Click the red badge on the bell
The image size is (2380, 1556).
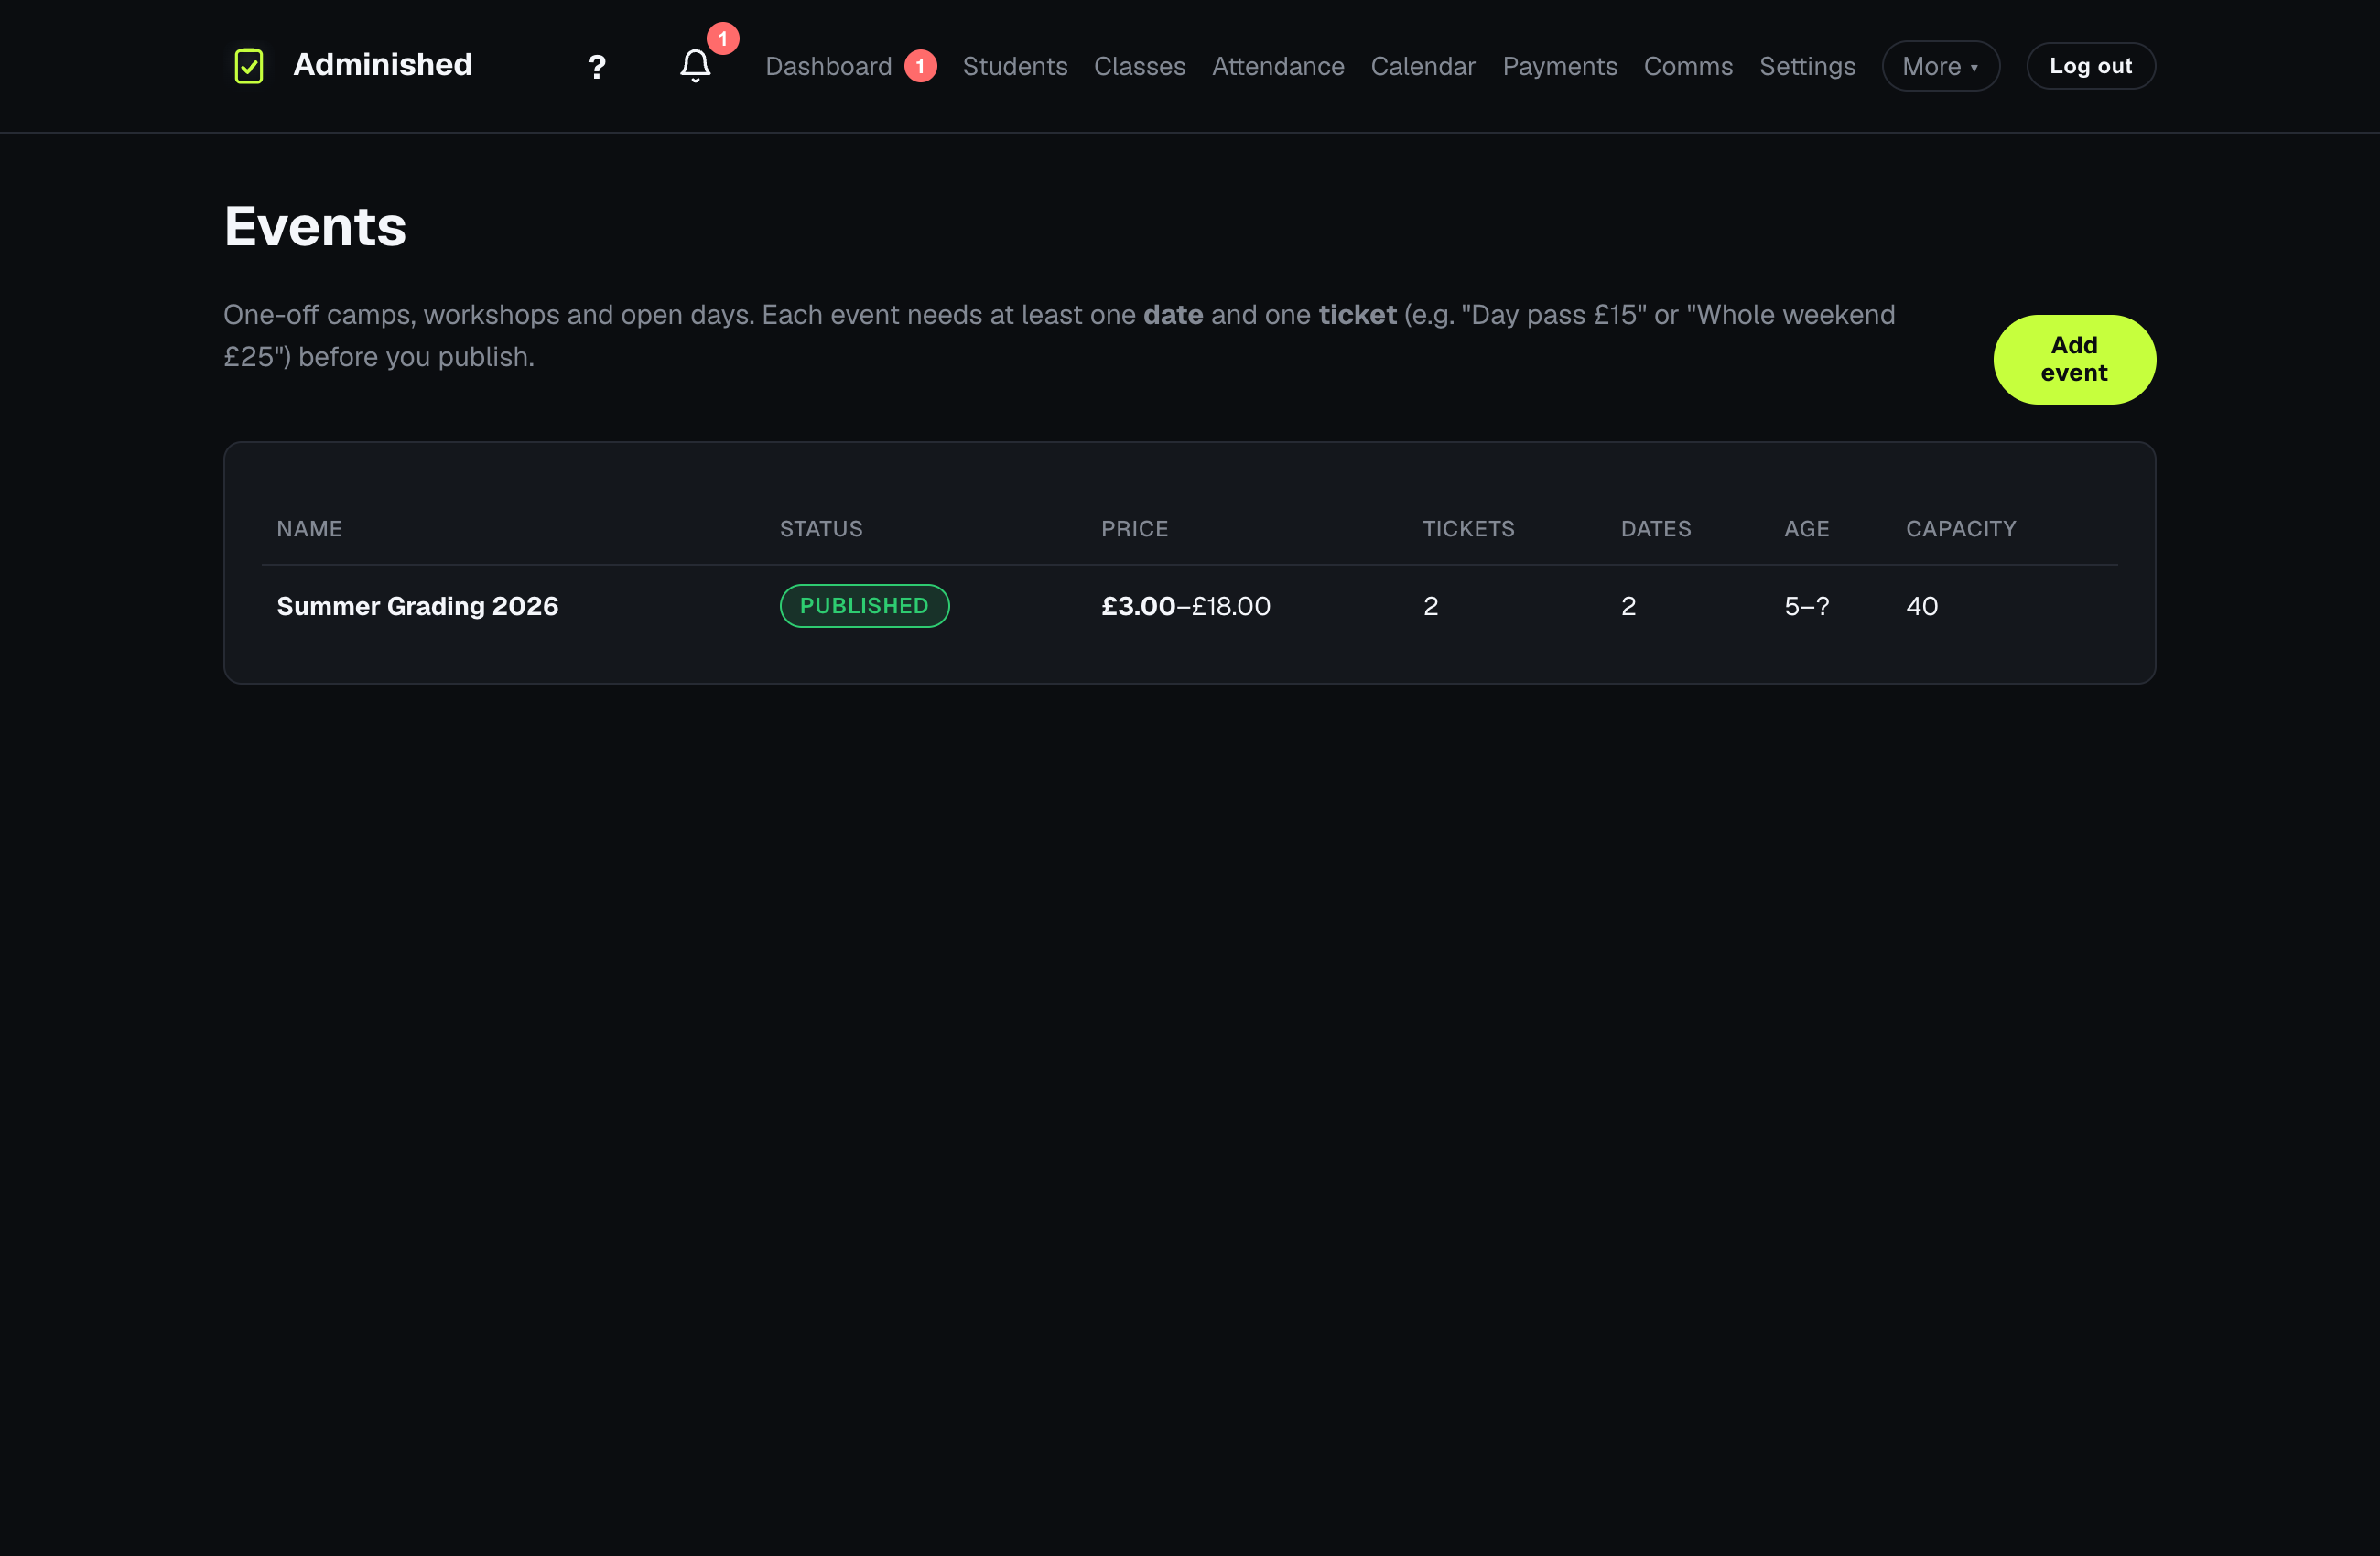[x=723, y=38]
